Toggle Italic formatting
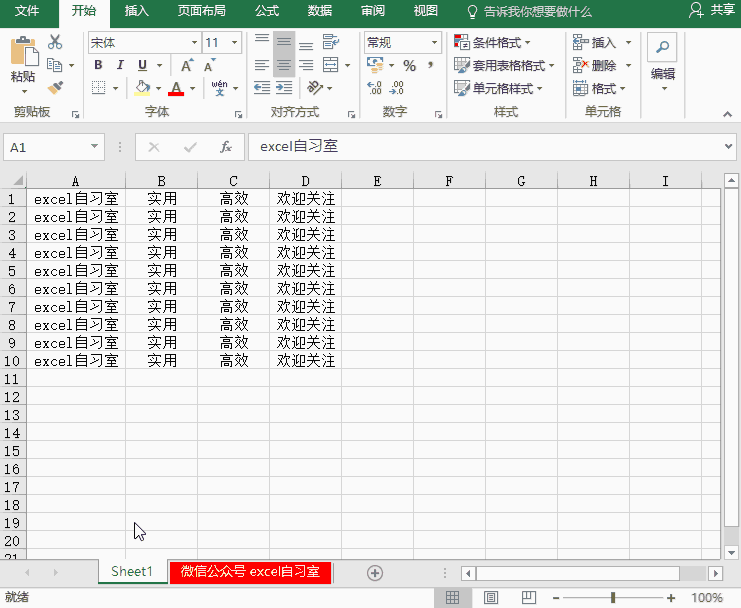 (120, 65)
